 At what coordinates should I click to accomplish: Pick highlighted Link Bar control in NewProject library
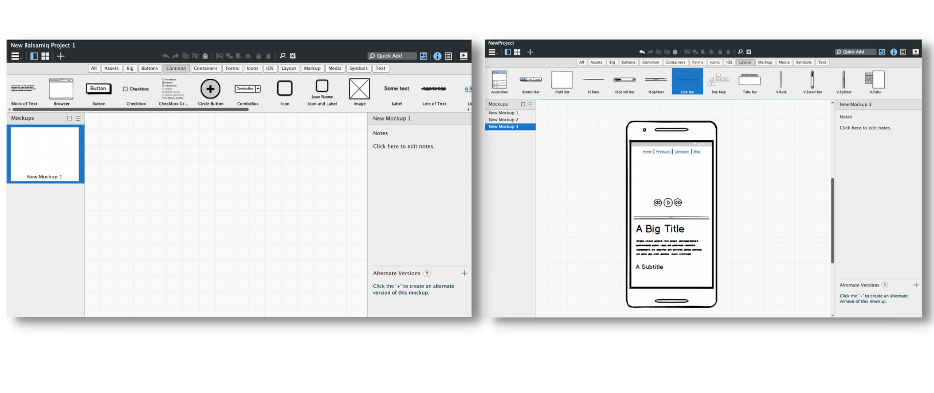(687, 82)
